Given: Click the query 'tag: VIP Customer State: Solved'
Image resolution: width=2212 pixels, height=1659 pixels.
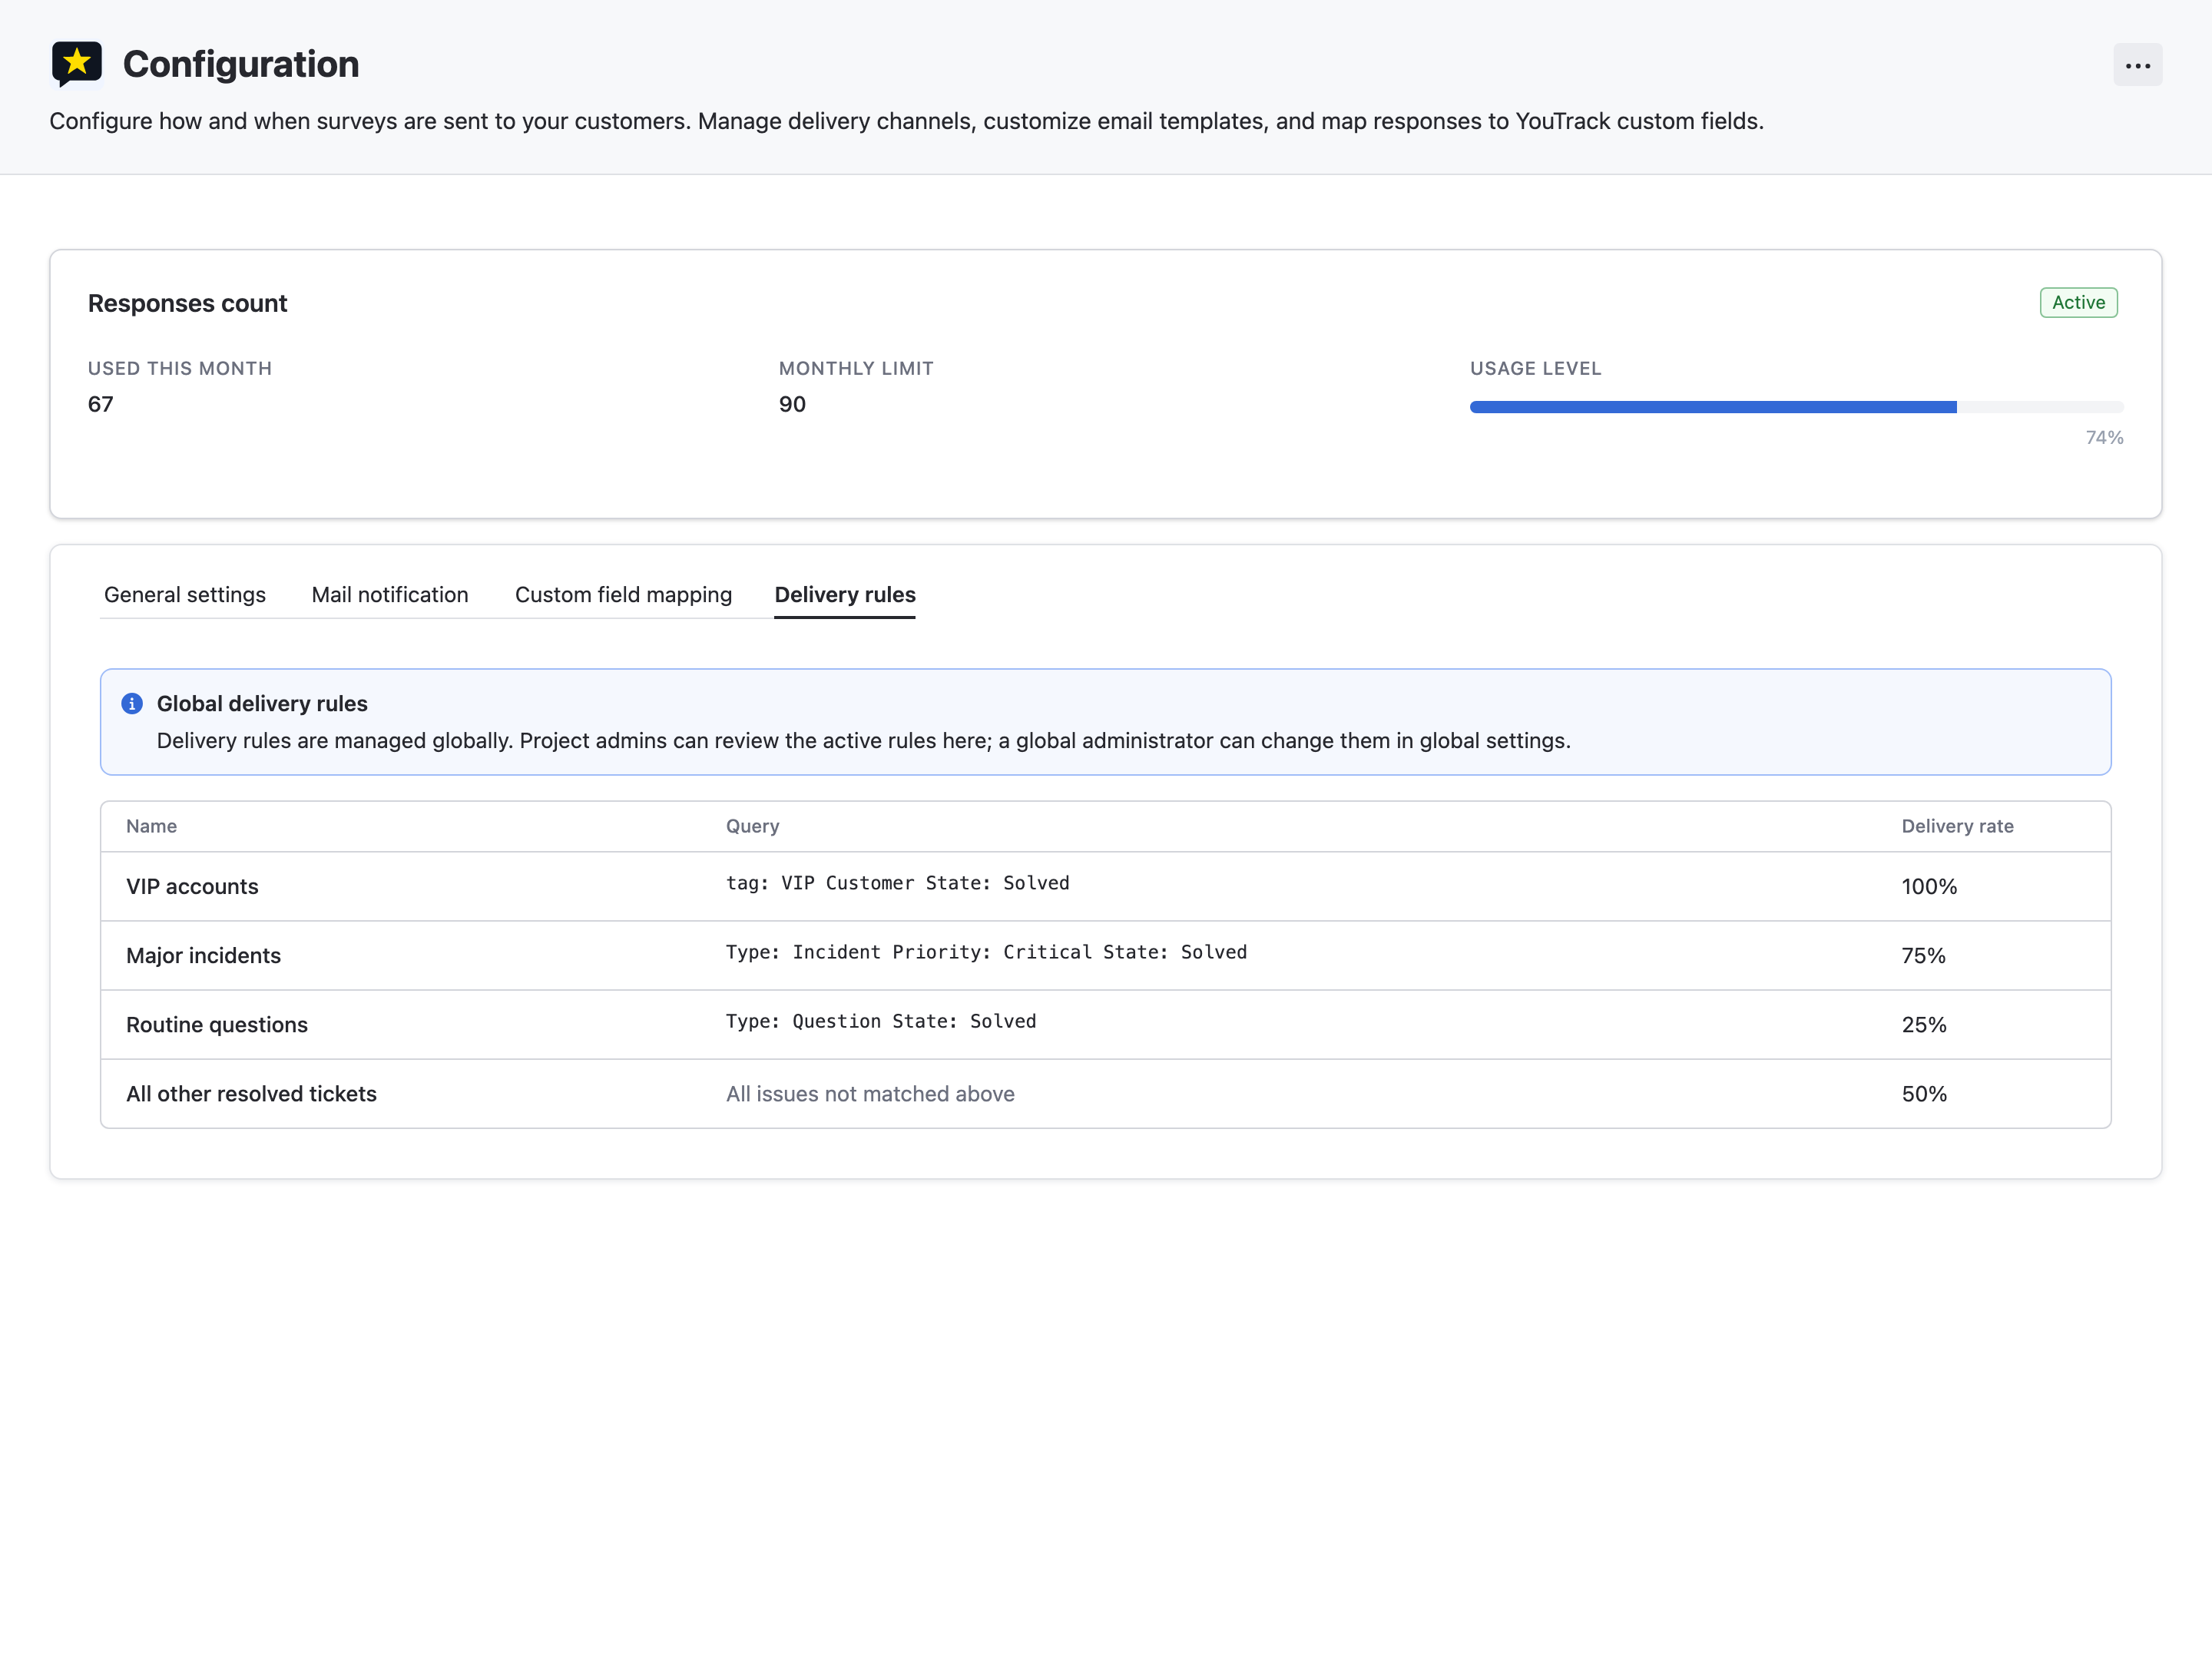Looking at the screenshot, I should pyautogui.click(x=897, y=883).
